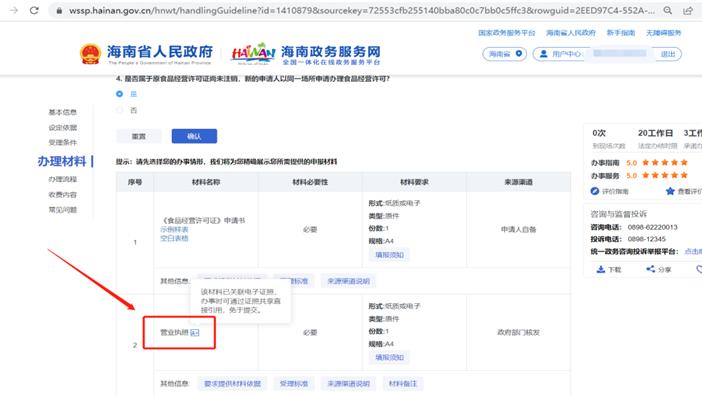Viewport: 702px width, 396px height.
Task: Click the share page icon in address bar
Action: tap(688, 10)
